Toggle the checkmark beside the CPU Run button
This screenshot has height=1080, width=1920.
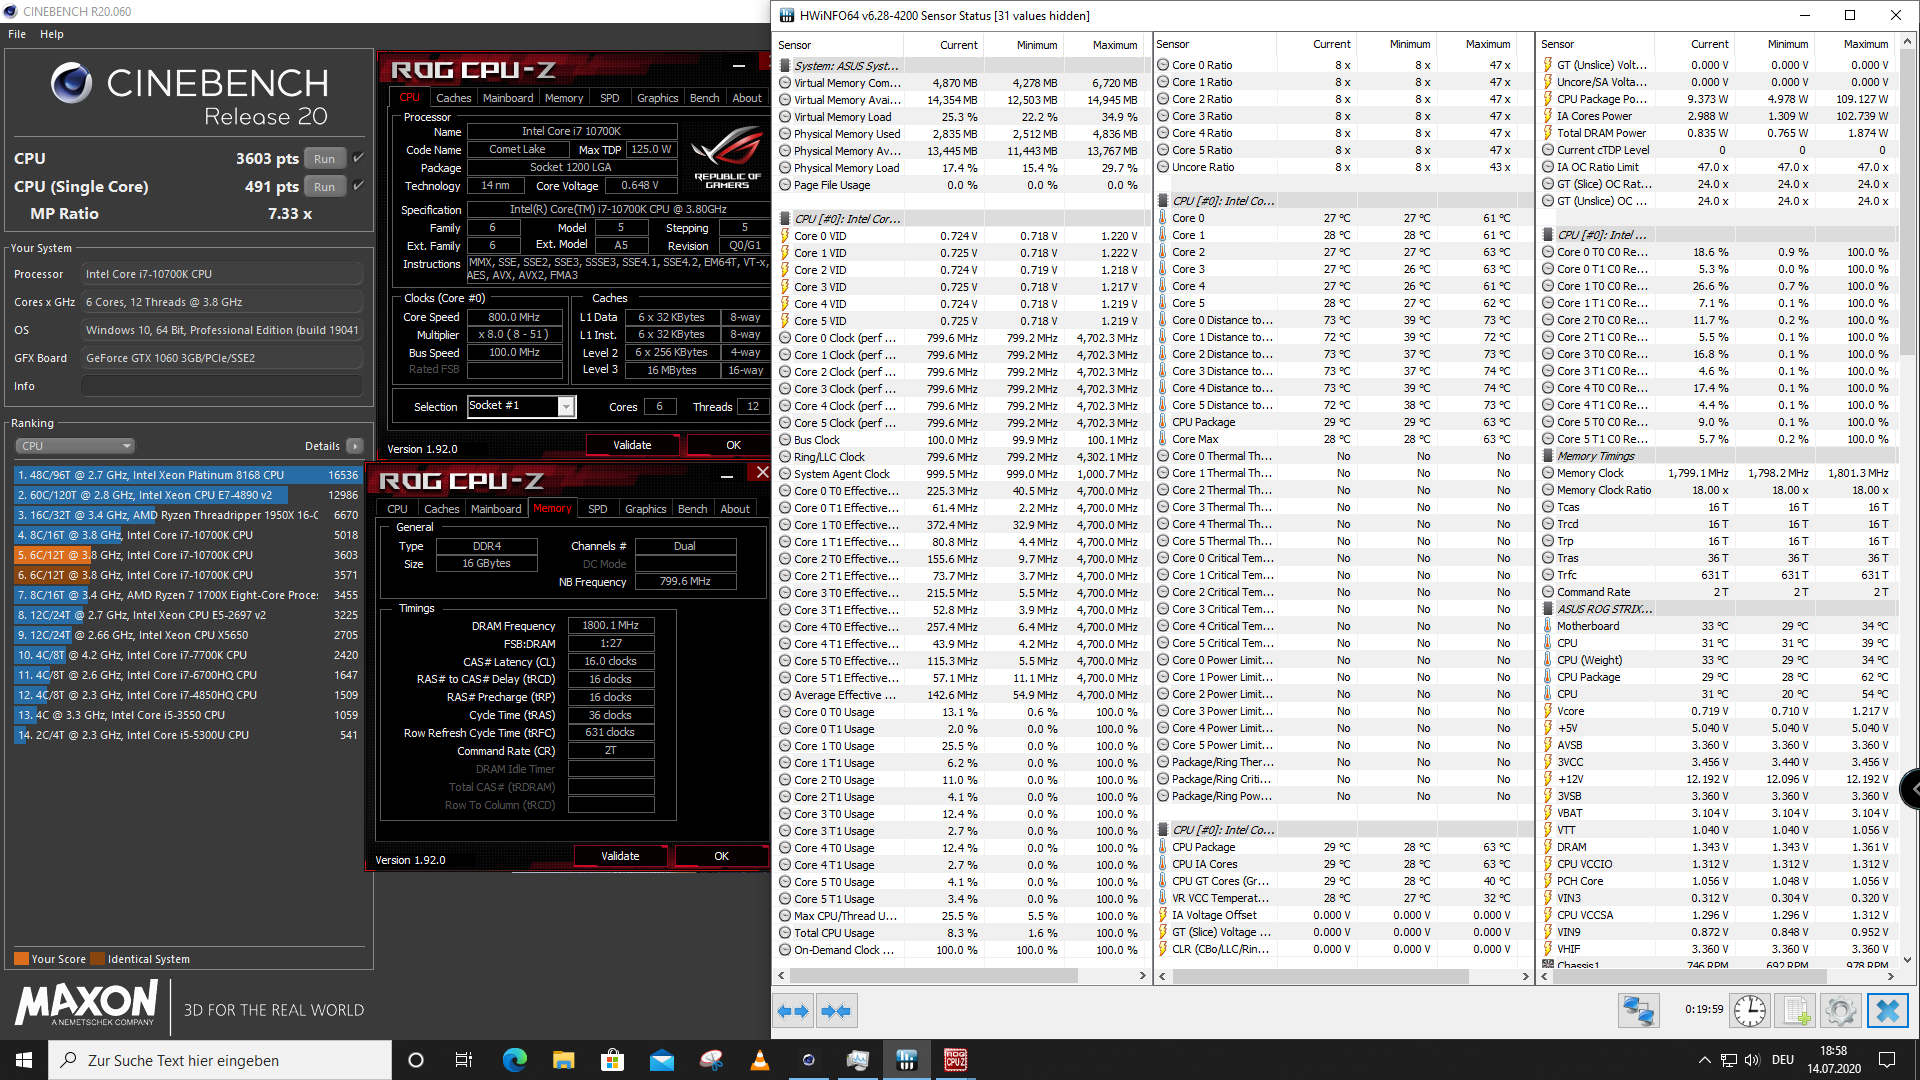[359, 158]
